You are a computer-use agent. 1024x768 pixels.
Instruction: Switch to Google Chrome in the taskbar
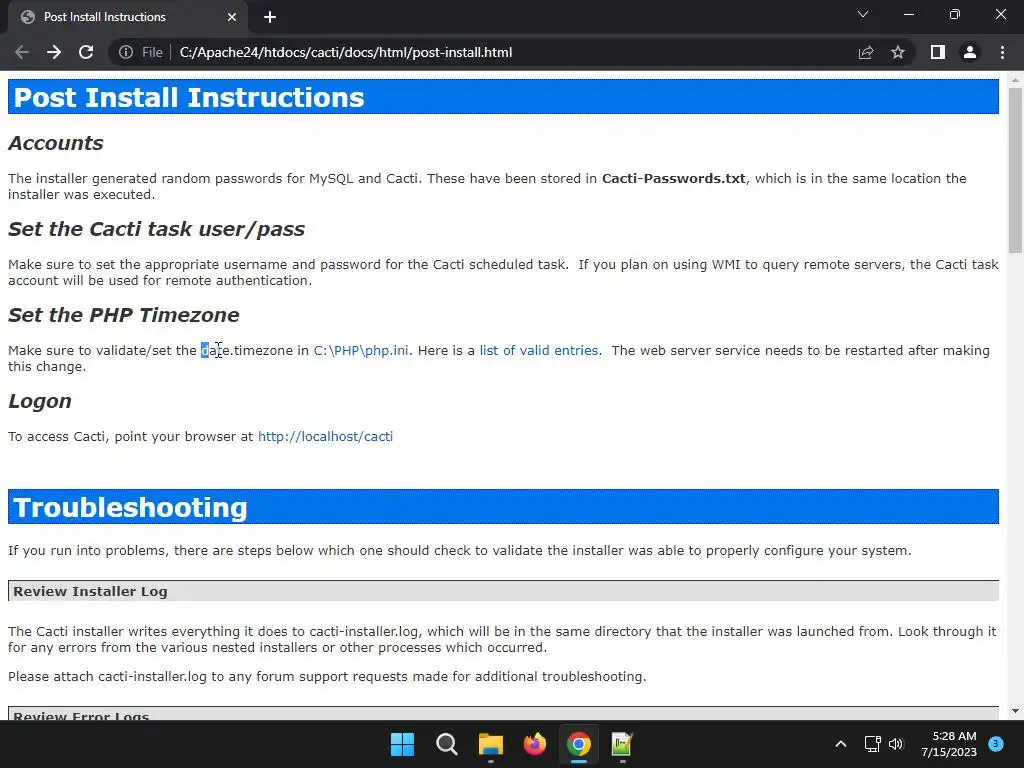579,744
